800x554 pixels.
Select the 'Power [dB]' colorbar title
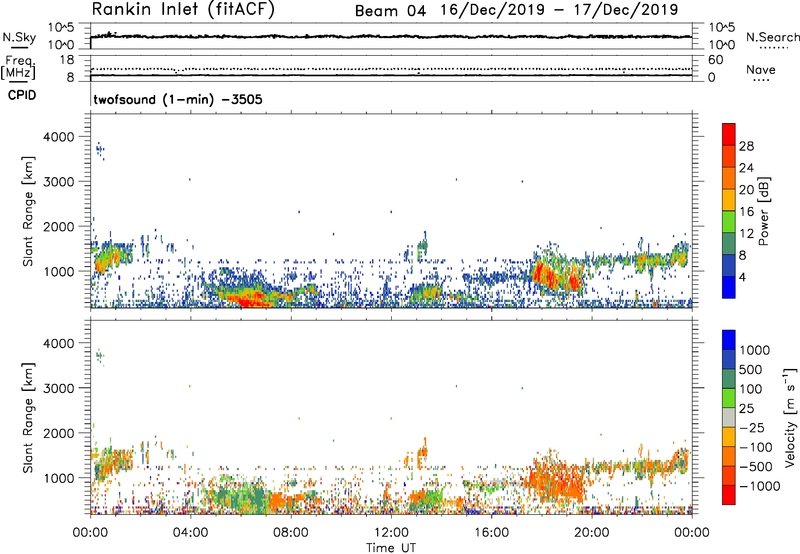[764, 211]
